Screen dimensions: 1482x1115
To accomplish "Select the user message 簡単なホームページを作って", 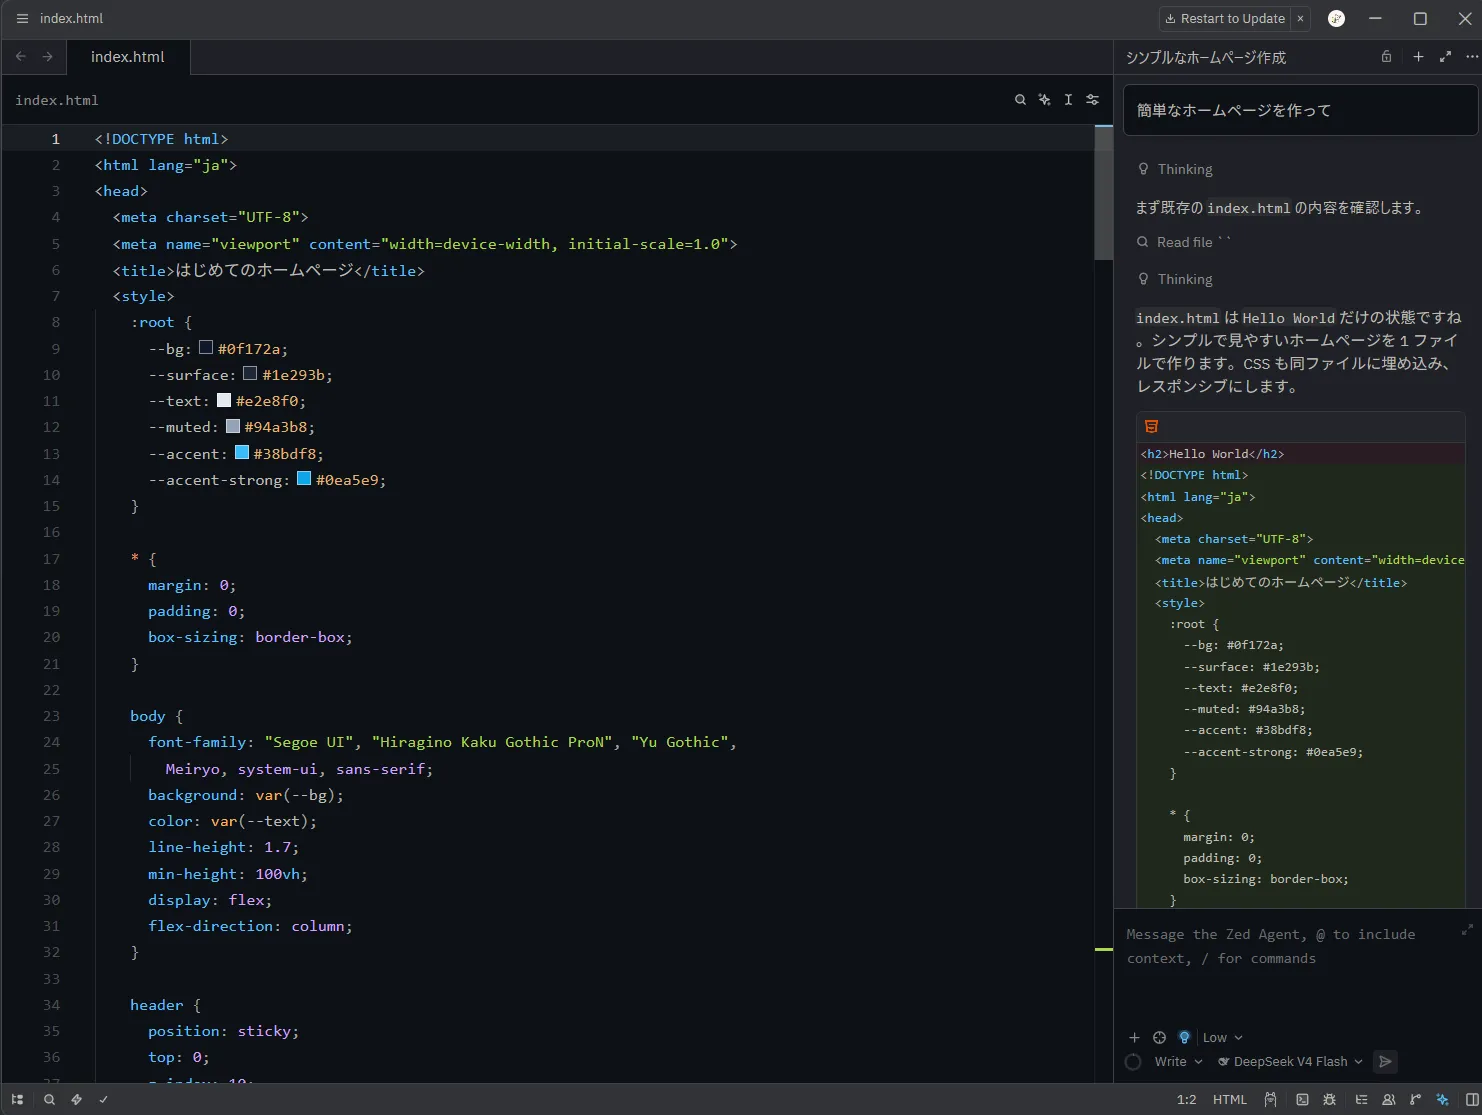I will [x=1300, y=110].
